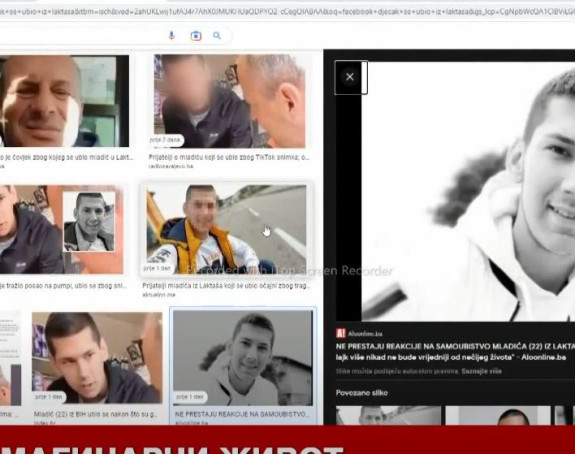Click 'prije 1 dan' badge on white hoodie thumbnail
The width and height of the screenshot is (575, 454).
click(x=190, y=397)
